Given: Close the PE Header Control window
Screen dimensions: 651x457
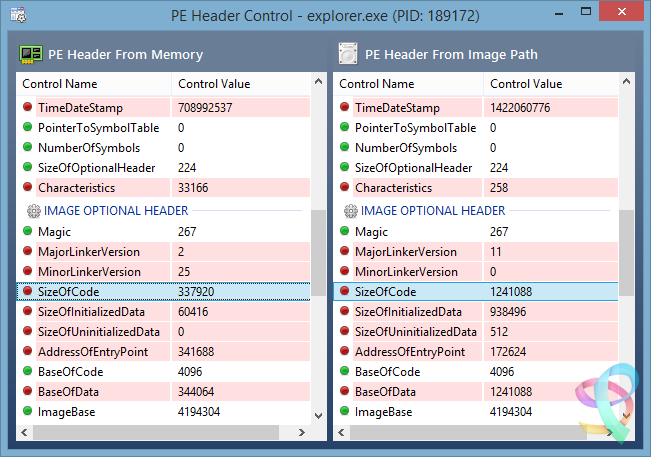Looking at the screenshot, I should click(x=621, y=11).
